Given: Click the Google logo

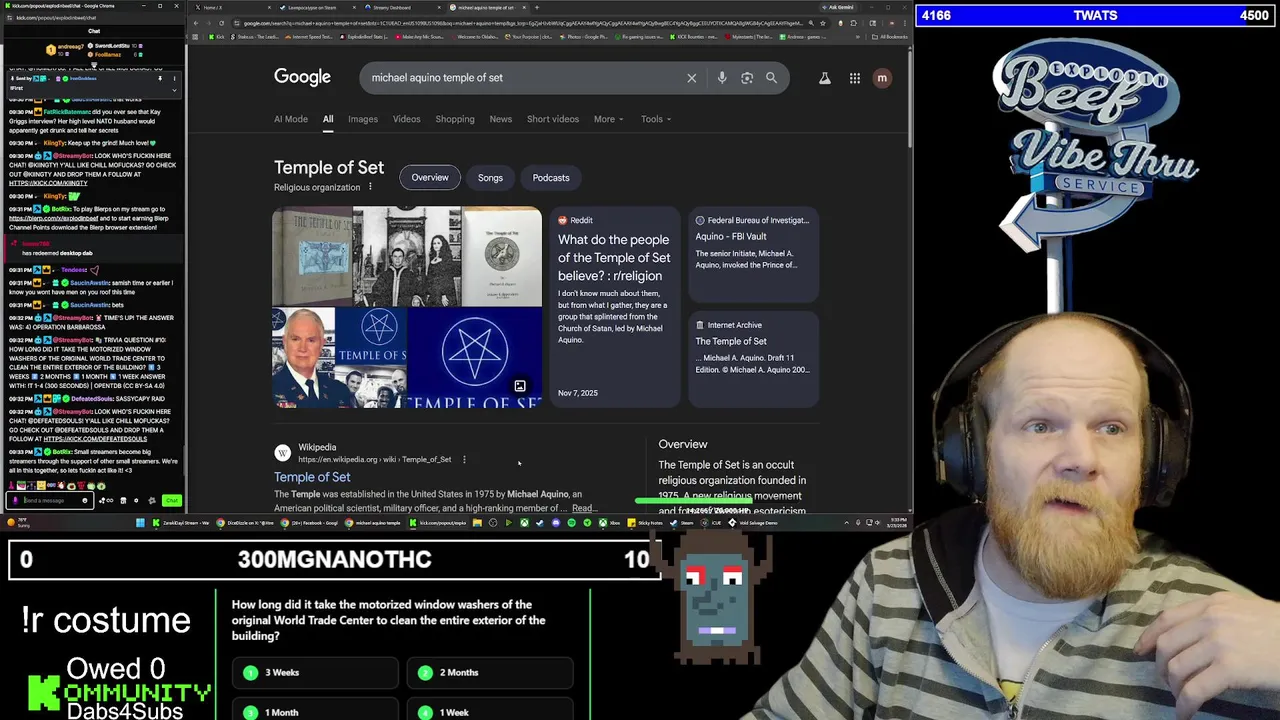Looking at the screenshot, I should (x=302, y=77).
